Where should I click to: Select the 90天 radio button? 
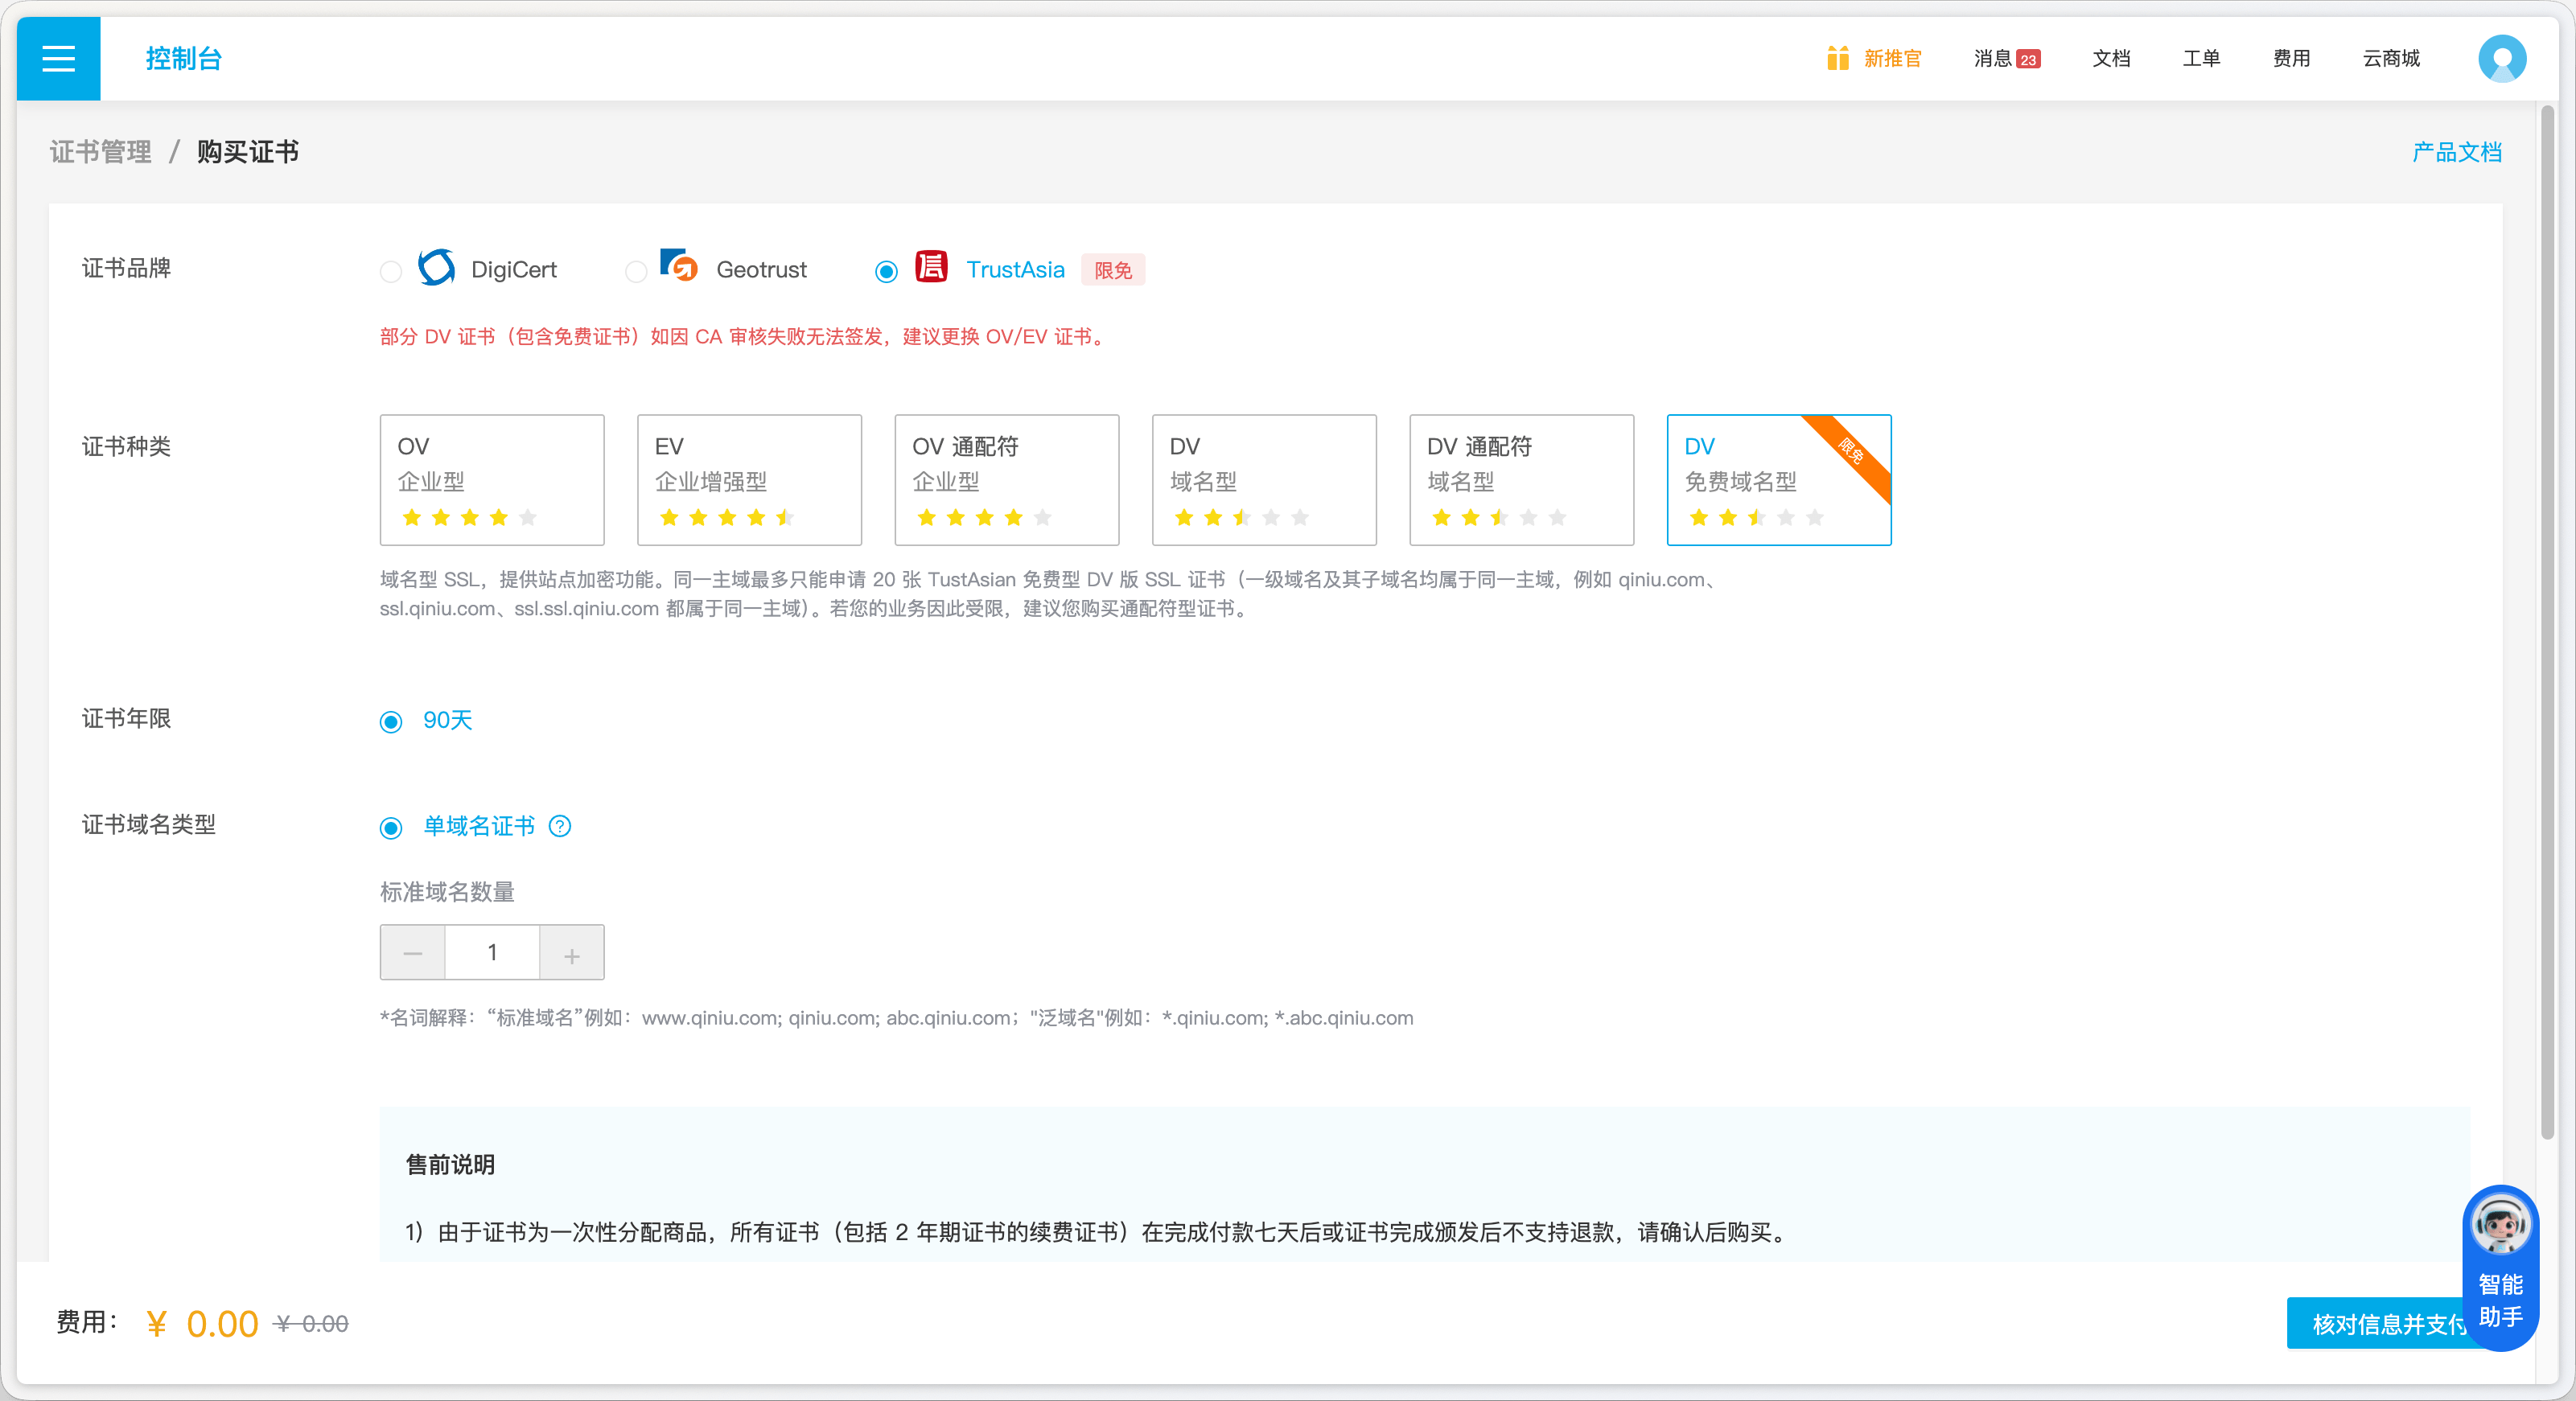point(391,721)
